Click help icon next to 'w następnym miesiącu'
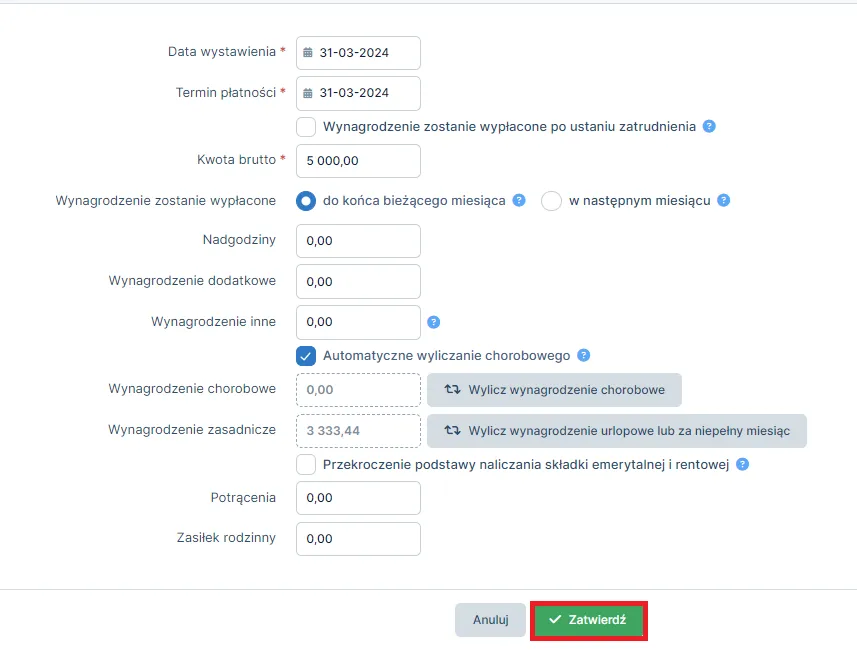The height and width of the screenshot is (650, 857). click(x=724, y=200)
